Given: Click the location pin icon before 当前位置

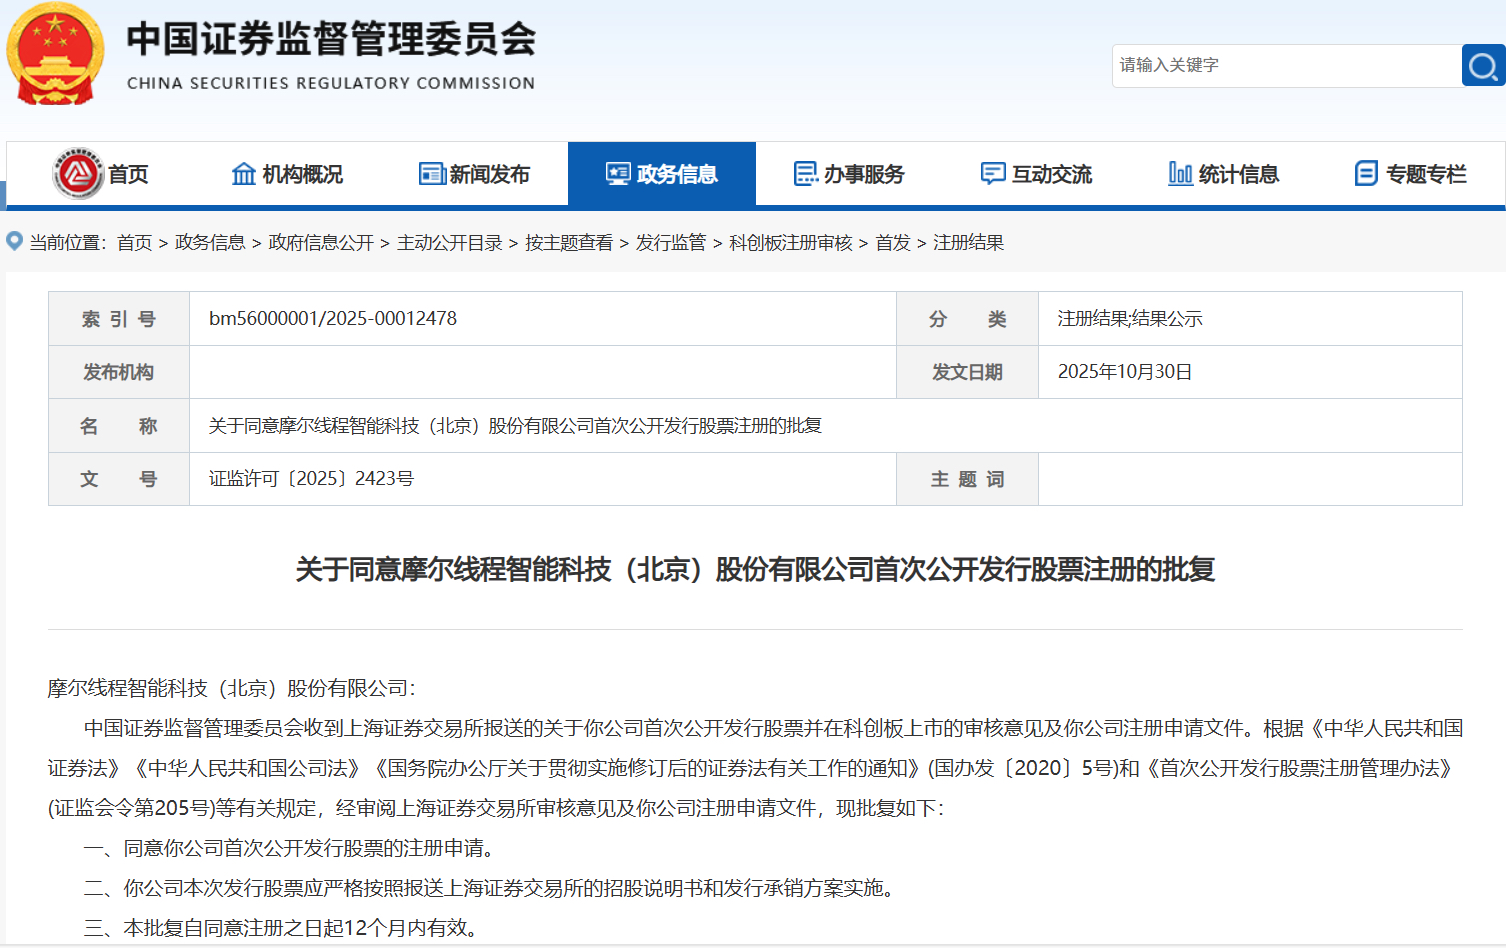Looking at the screenshot, I should pos(15,241).
